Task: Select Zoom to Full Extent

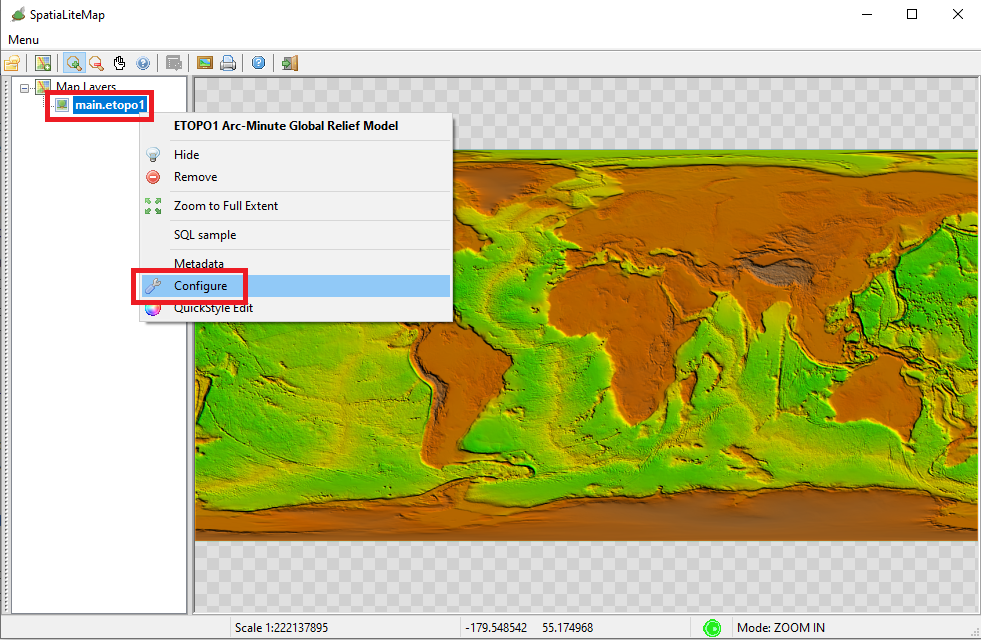Action: click(295, 206)
